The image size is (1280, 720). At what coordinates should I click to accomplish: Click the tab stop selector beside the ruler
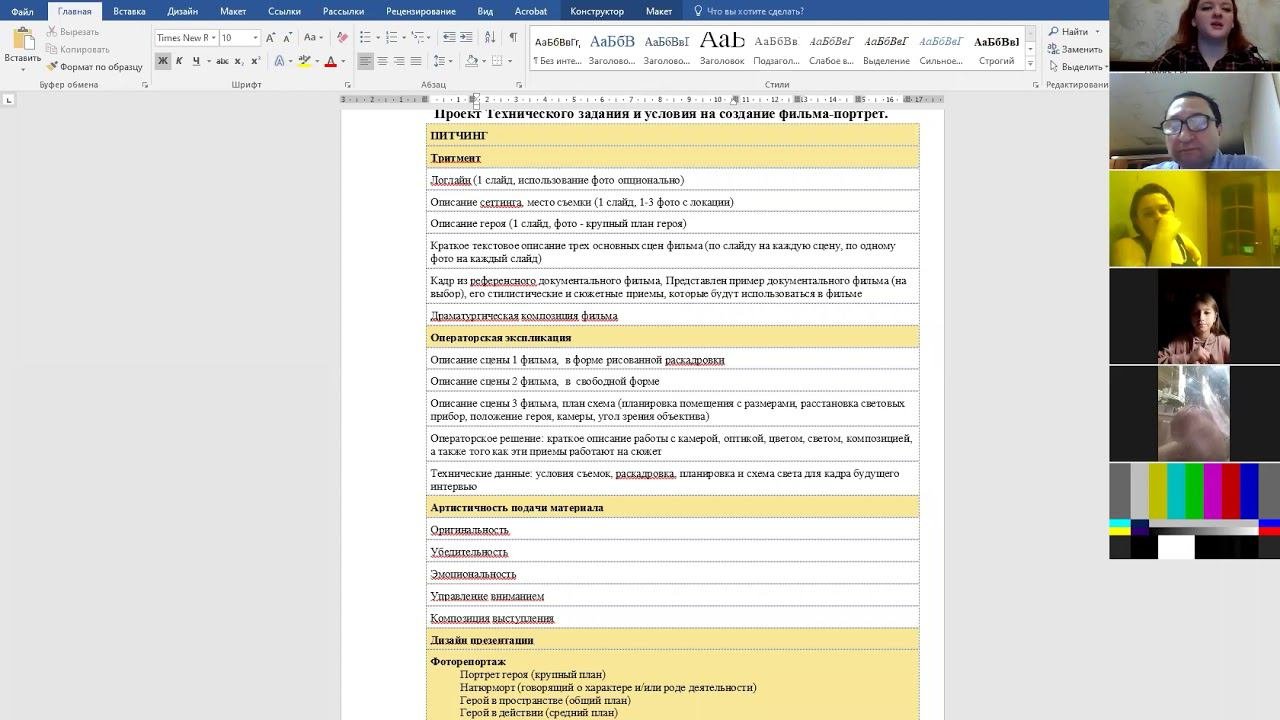point(9,100)
